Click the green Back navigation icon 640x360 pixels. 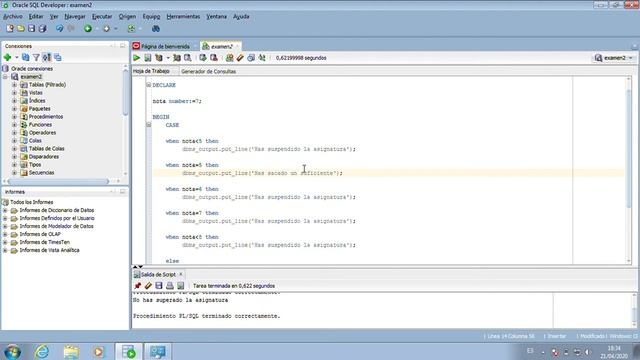tap(88, 29)
